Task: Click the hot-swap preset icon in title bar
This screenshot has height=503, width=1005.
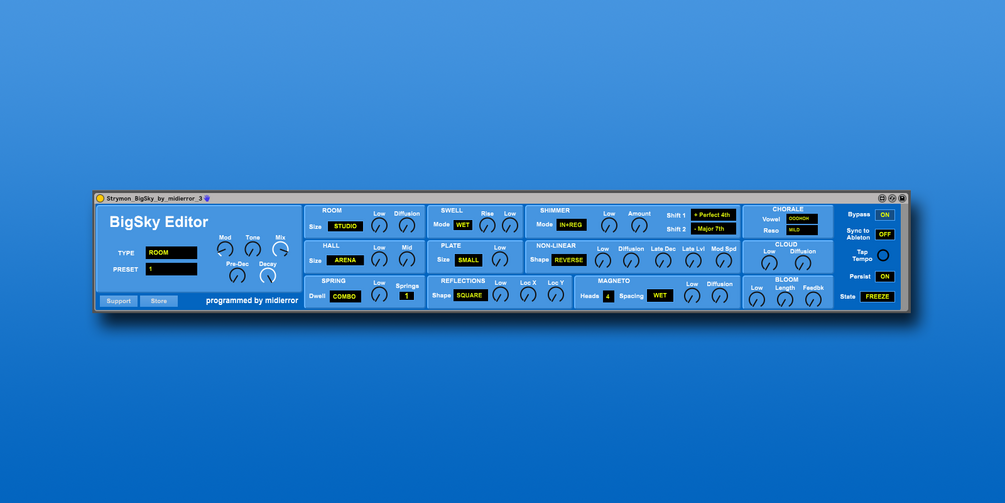Action: click(892, 199)
